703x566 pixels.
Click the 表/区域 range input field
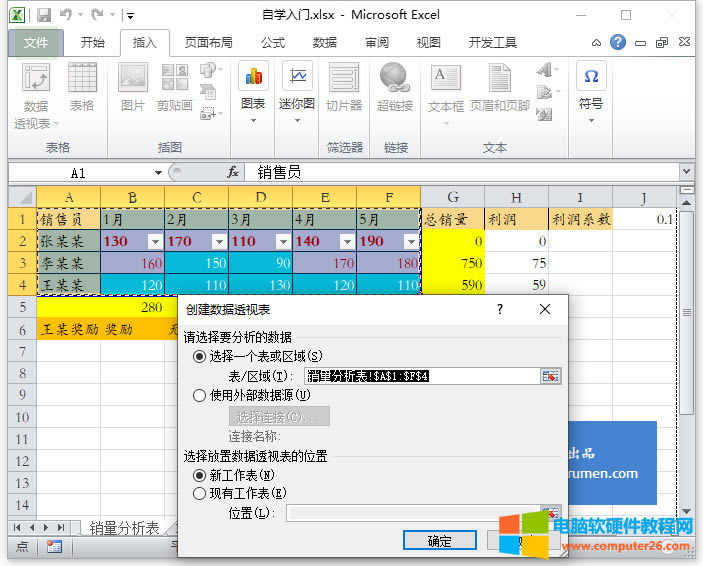pos(420,376)
